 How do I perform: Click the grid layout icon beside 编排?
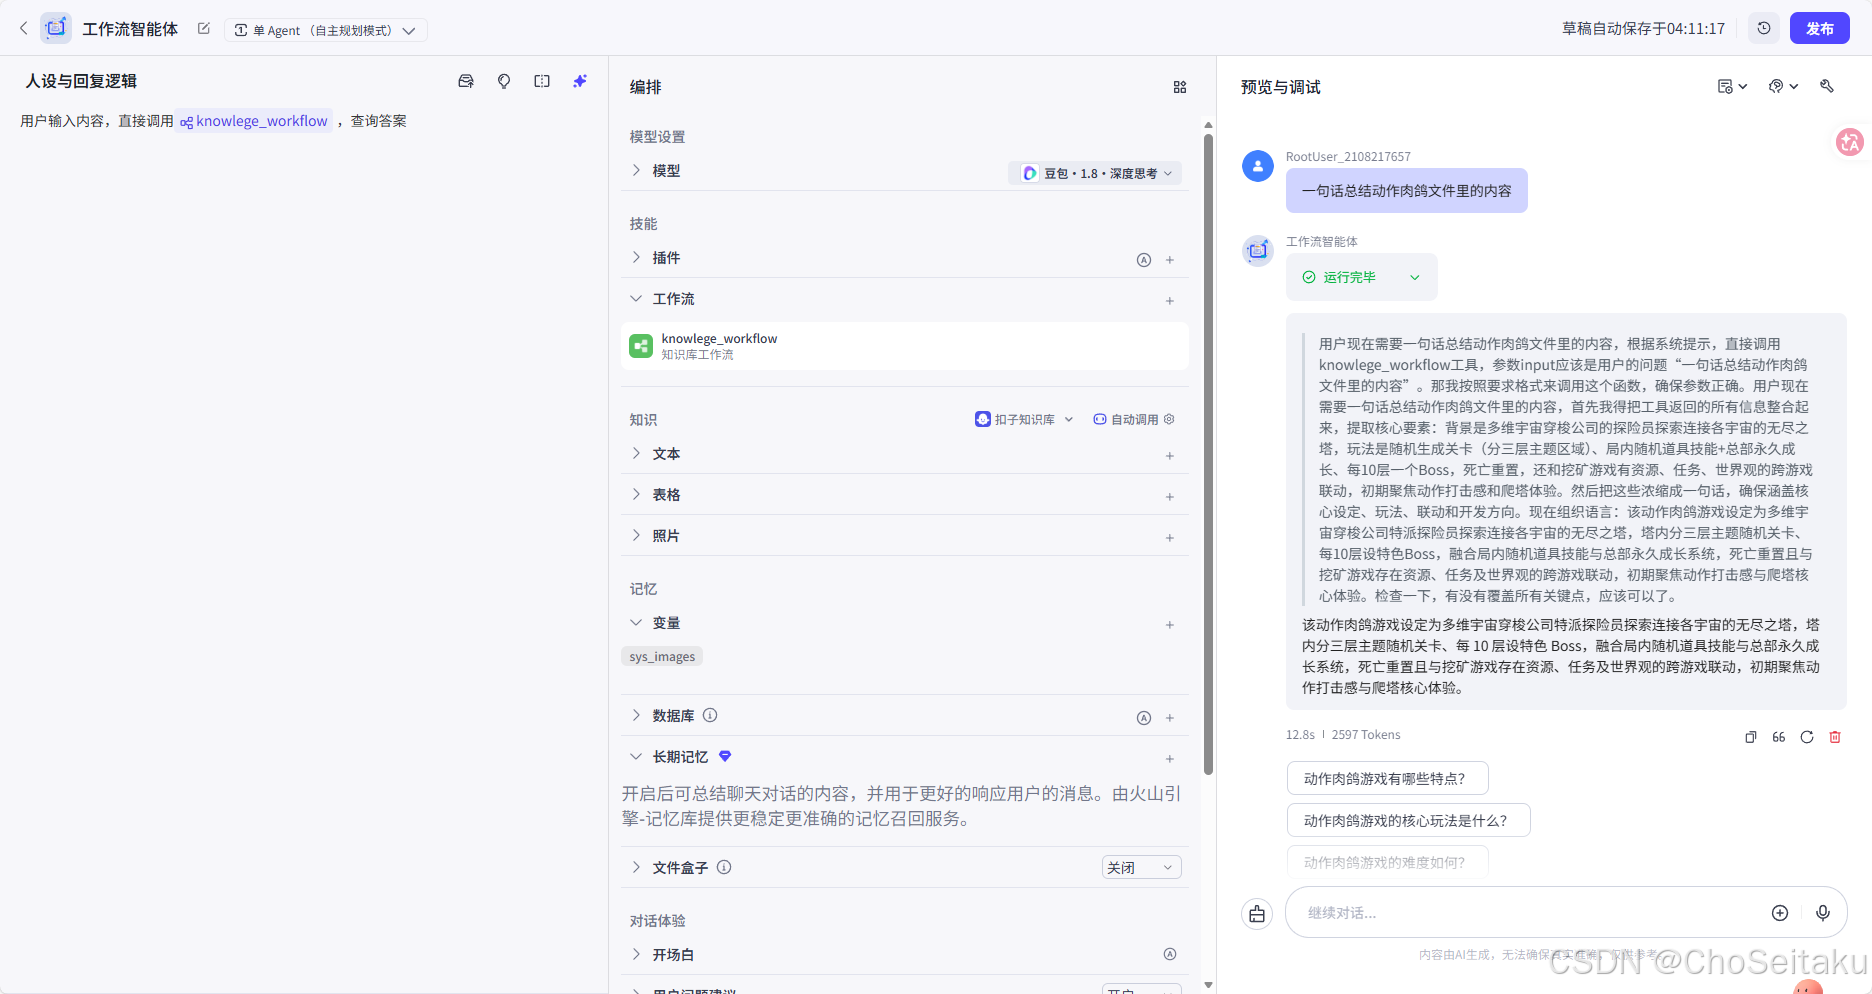(1180, 88)
